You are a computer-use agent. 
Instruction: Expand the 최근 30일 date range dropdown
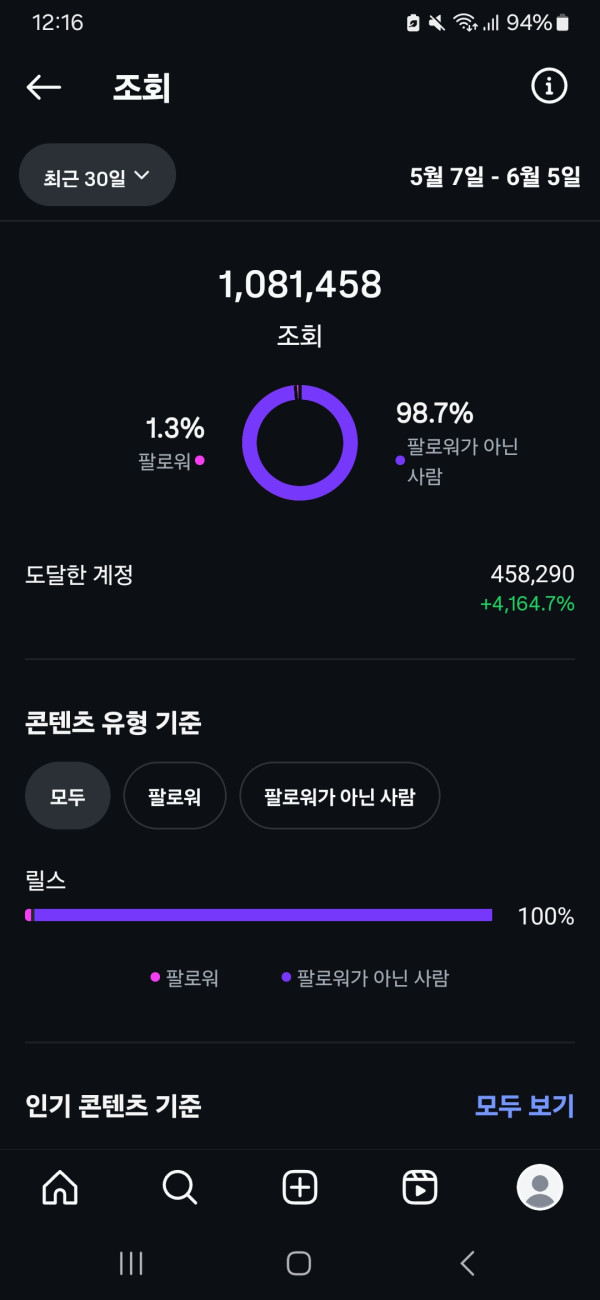97,177
